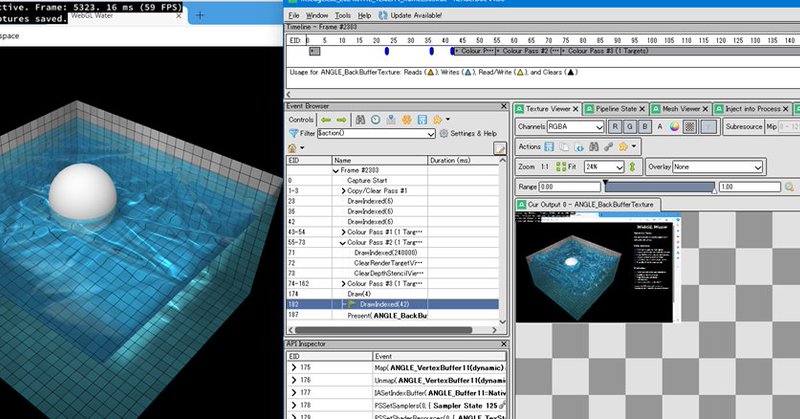Image resolution: width=800 pixels, height=419 pixels.
Task: Toggle 1:1 zoom in Texture Viewer
Action: (x=544, y=167)
